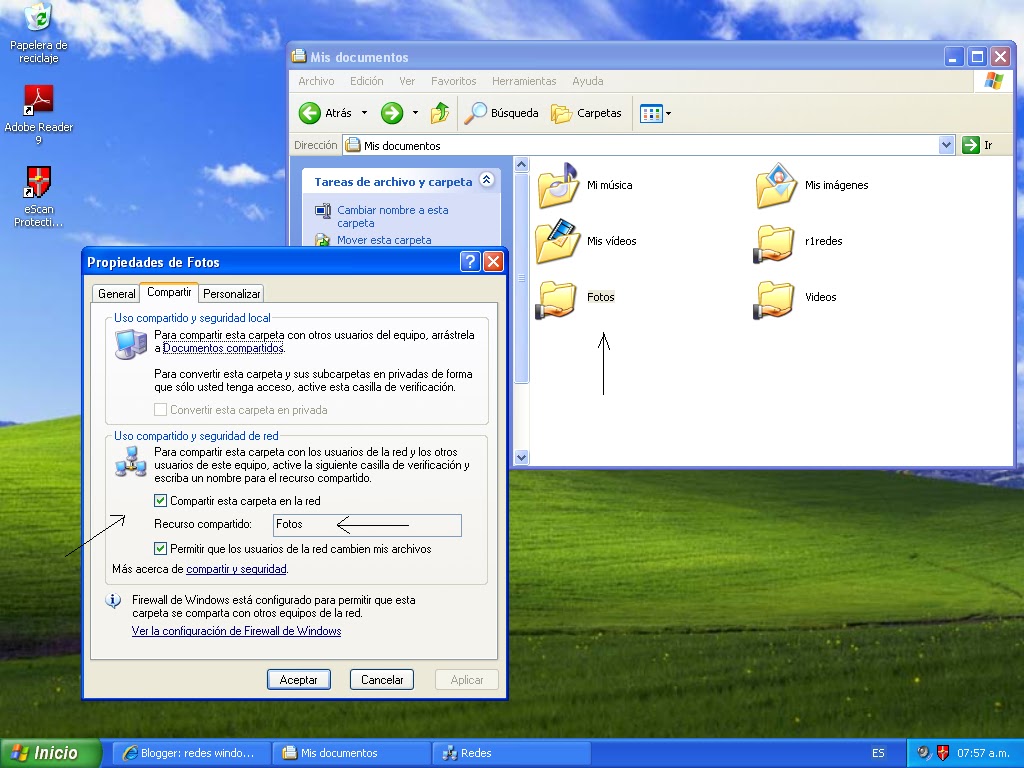Select the Videos shared folder icon
Viewport: 1024px width, 768px height.
pyautogui.click(x=775, y=300)
